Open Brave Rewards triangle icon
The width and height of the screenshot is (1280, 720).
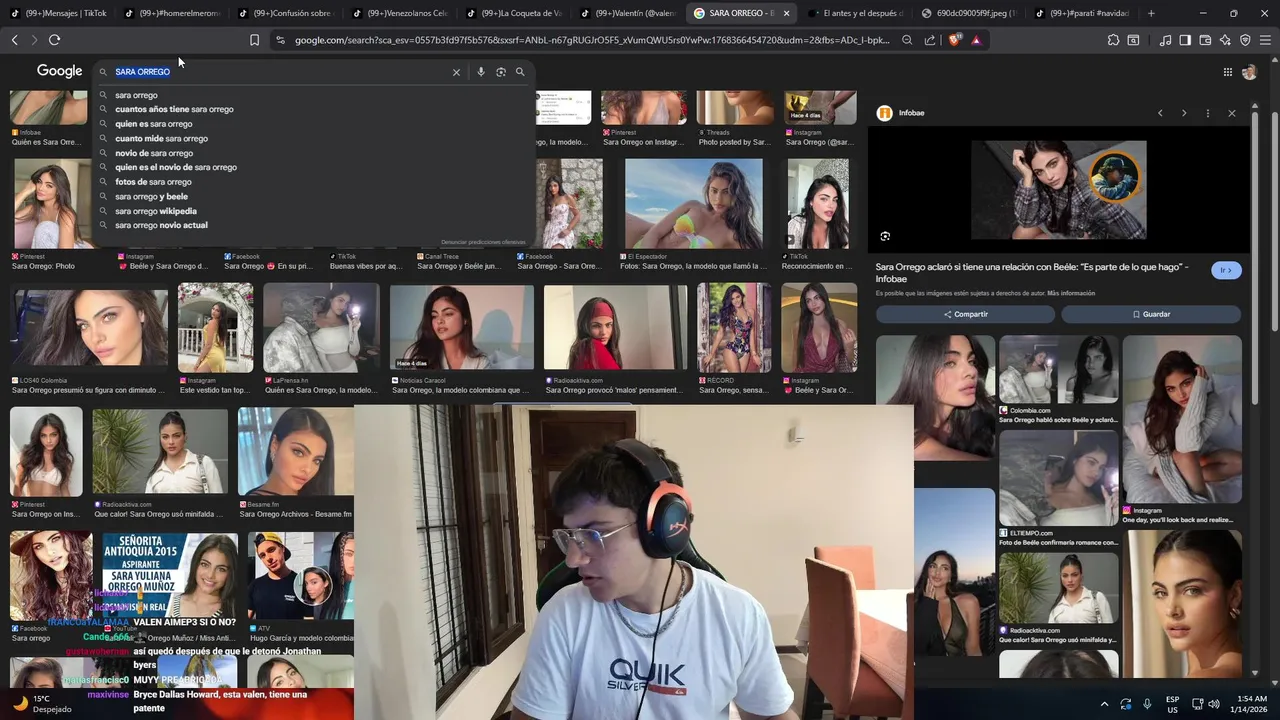976,40
